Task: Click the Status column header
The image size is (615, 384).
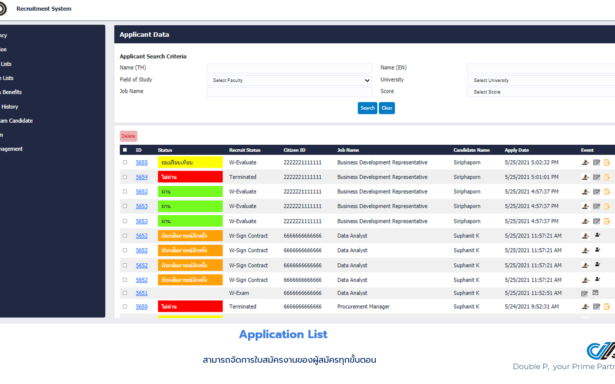Action: click(x=165, y=150)
